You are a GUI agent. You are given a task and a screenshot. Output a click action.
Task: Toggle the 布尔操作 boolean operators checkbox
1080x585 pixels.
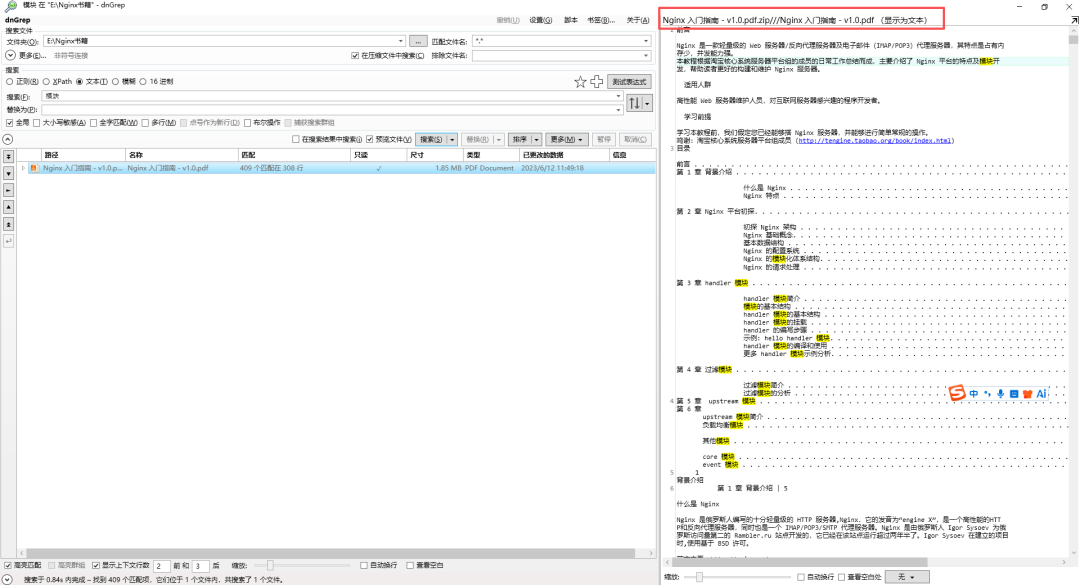(247, 123)
